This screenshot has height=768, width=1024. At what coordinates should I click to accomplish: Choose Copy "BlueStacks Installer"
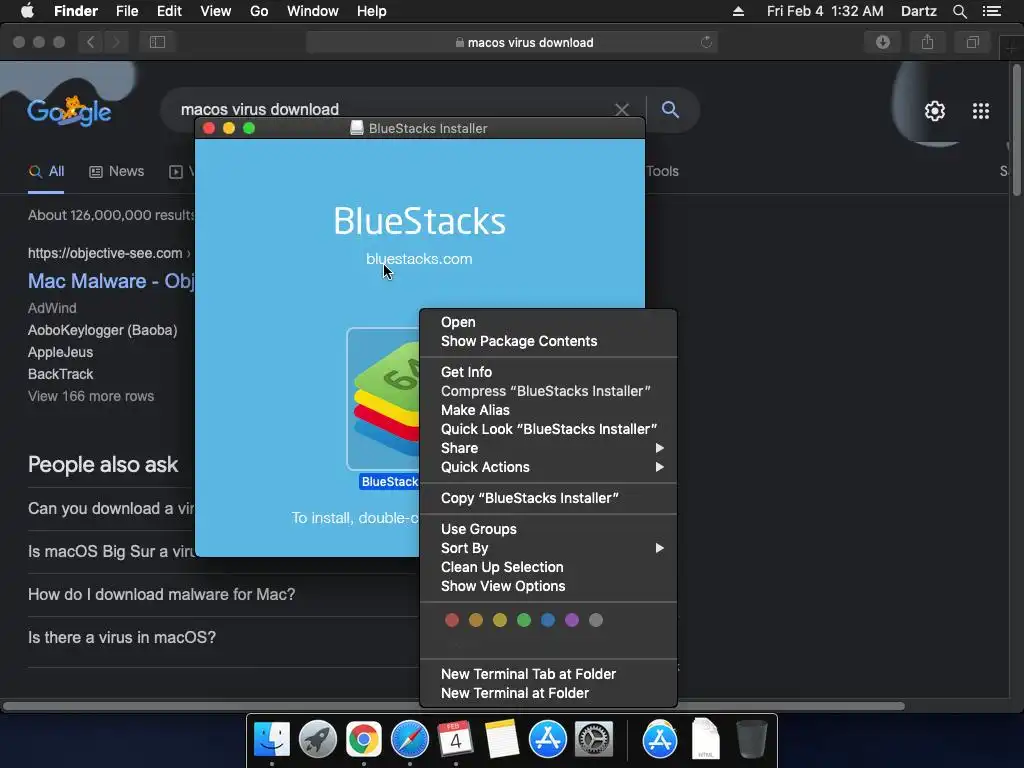pos(548,498)
